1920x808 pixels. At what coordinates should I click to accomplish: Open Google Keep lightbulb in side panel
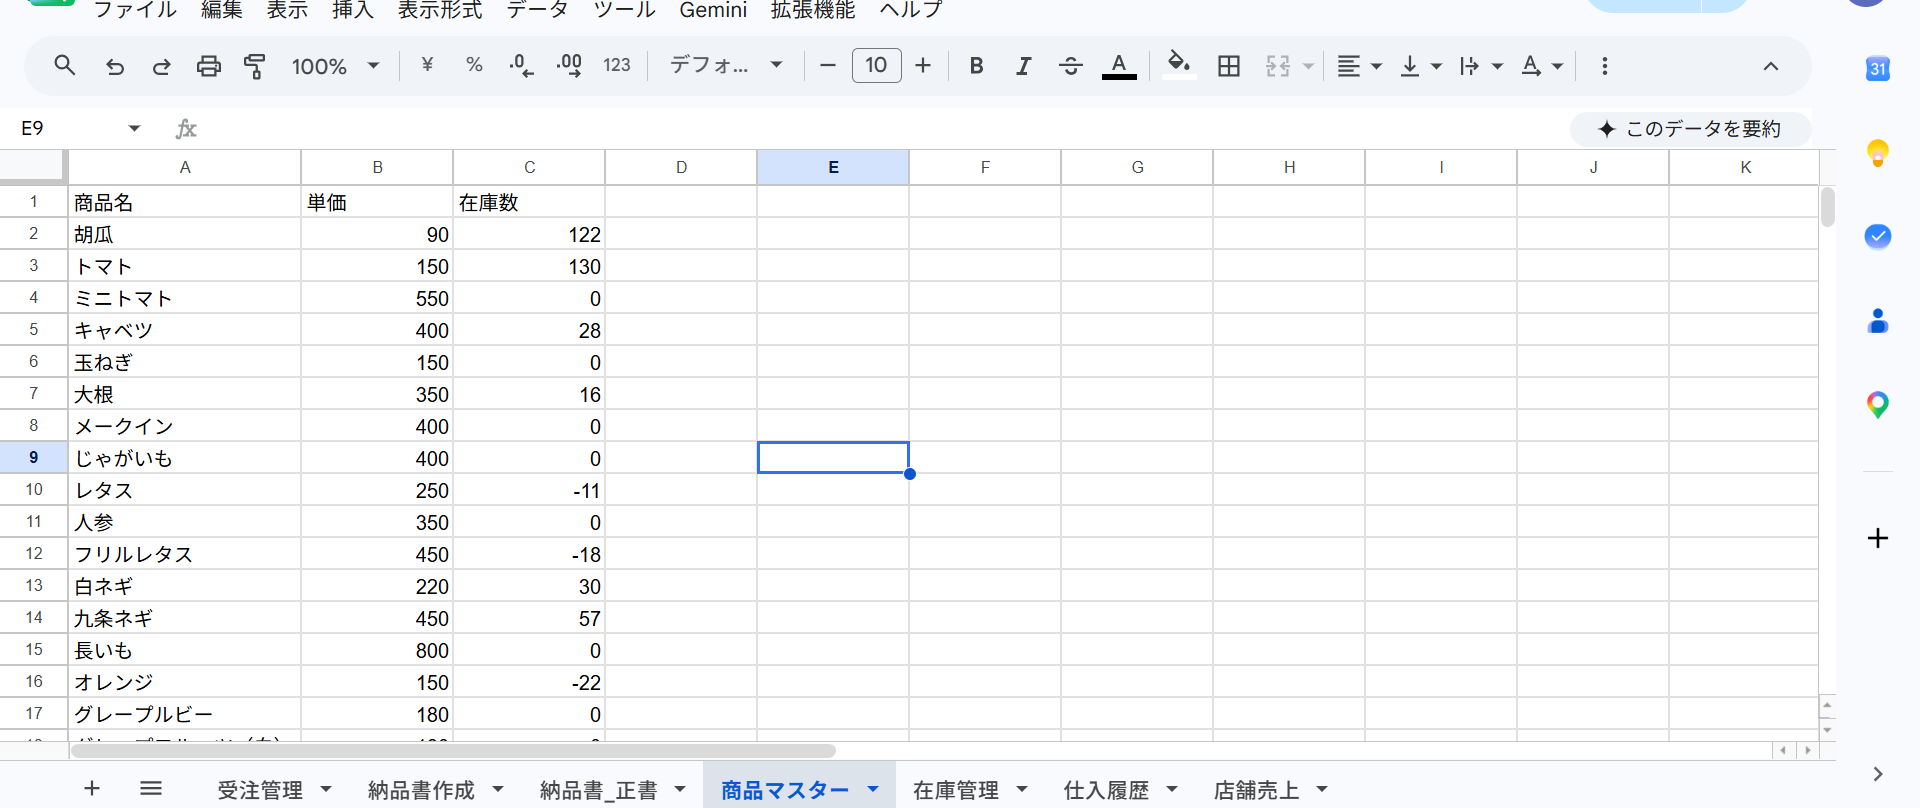coord(1877,153)
